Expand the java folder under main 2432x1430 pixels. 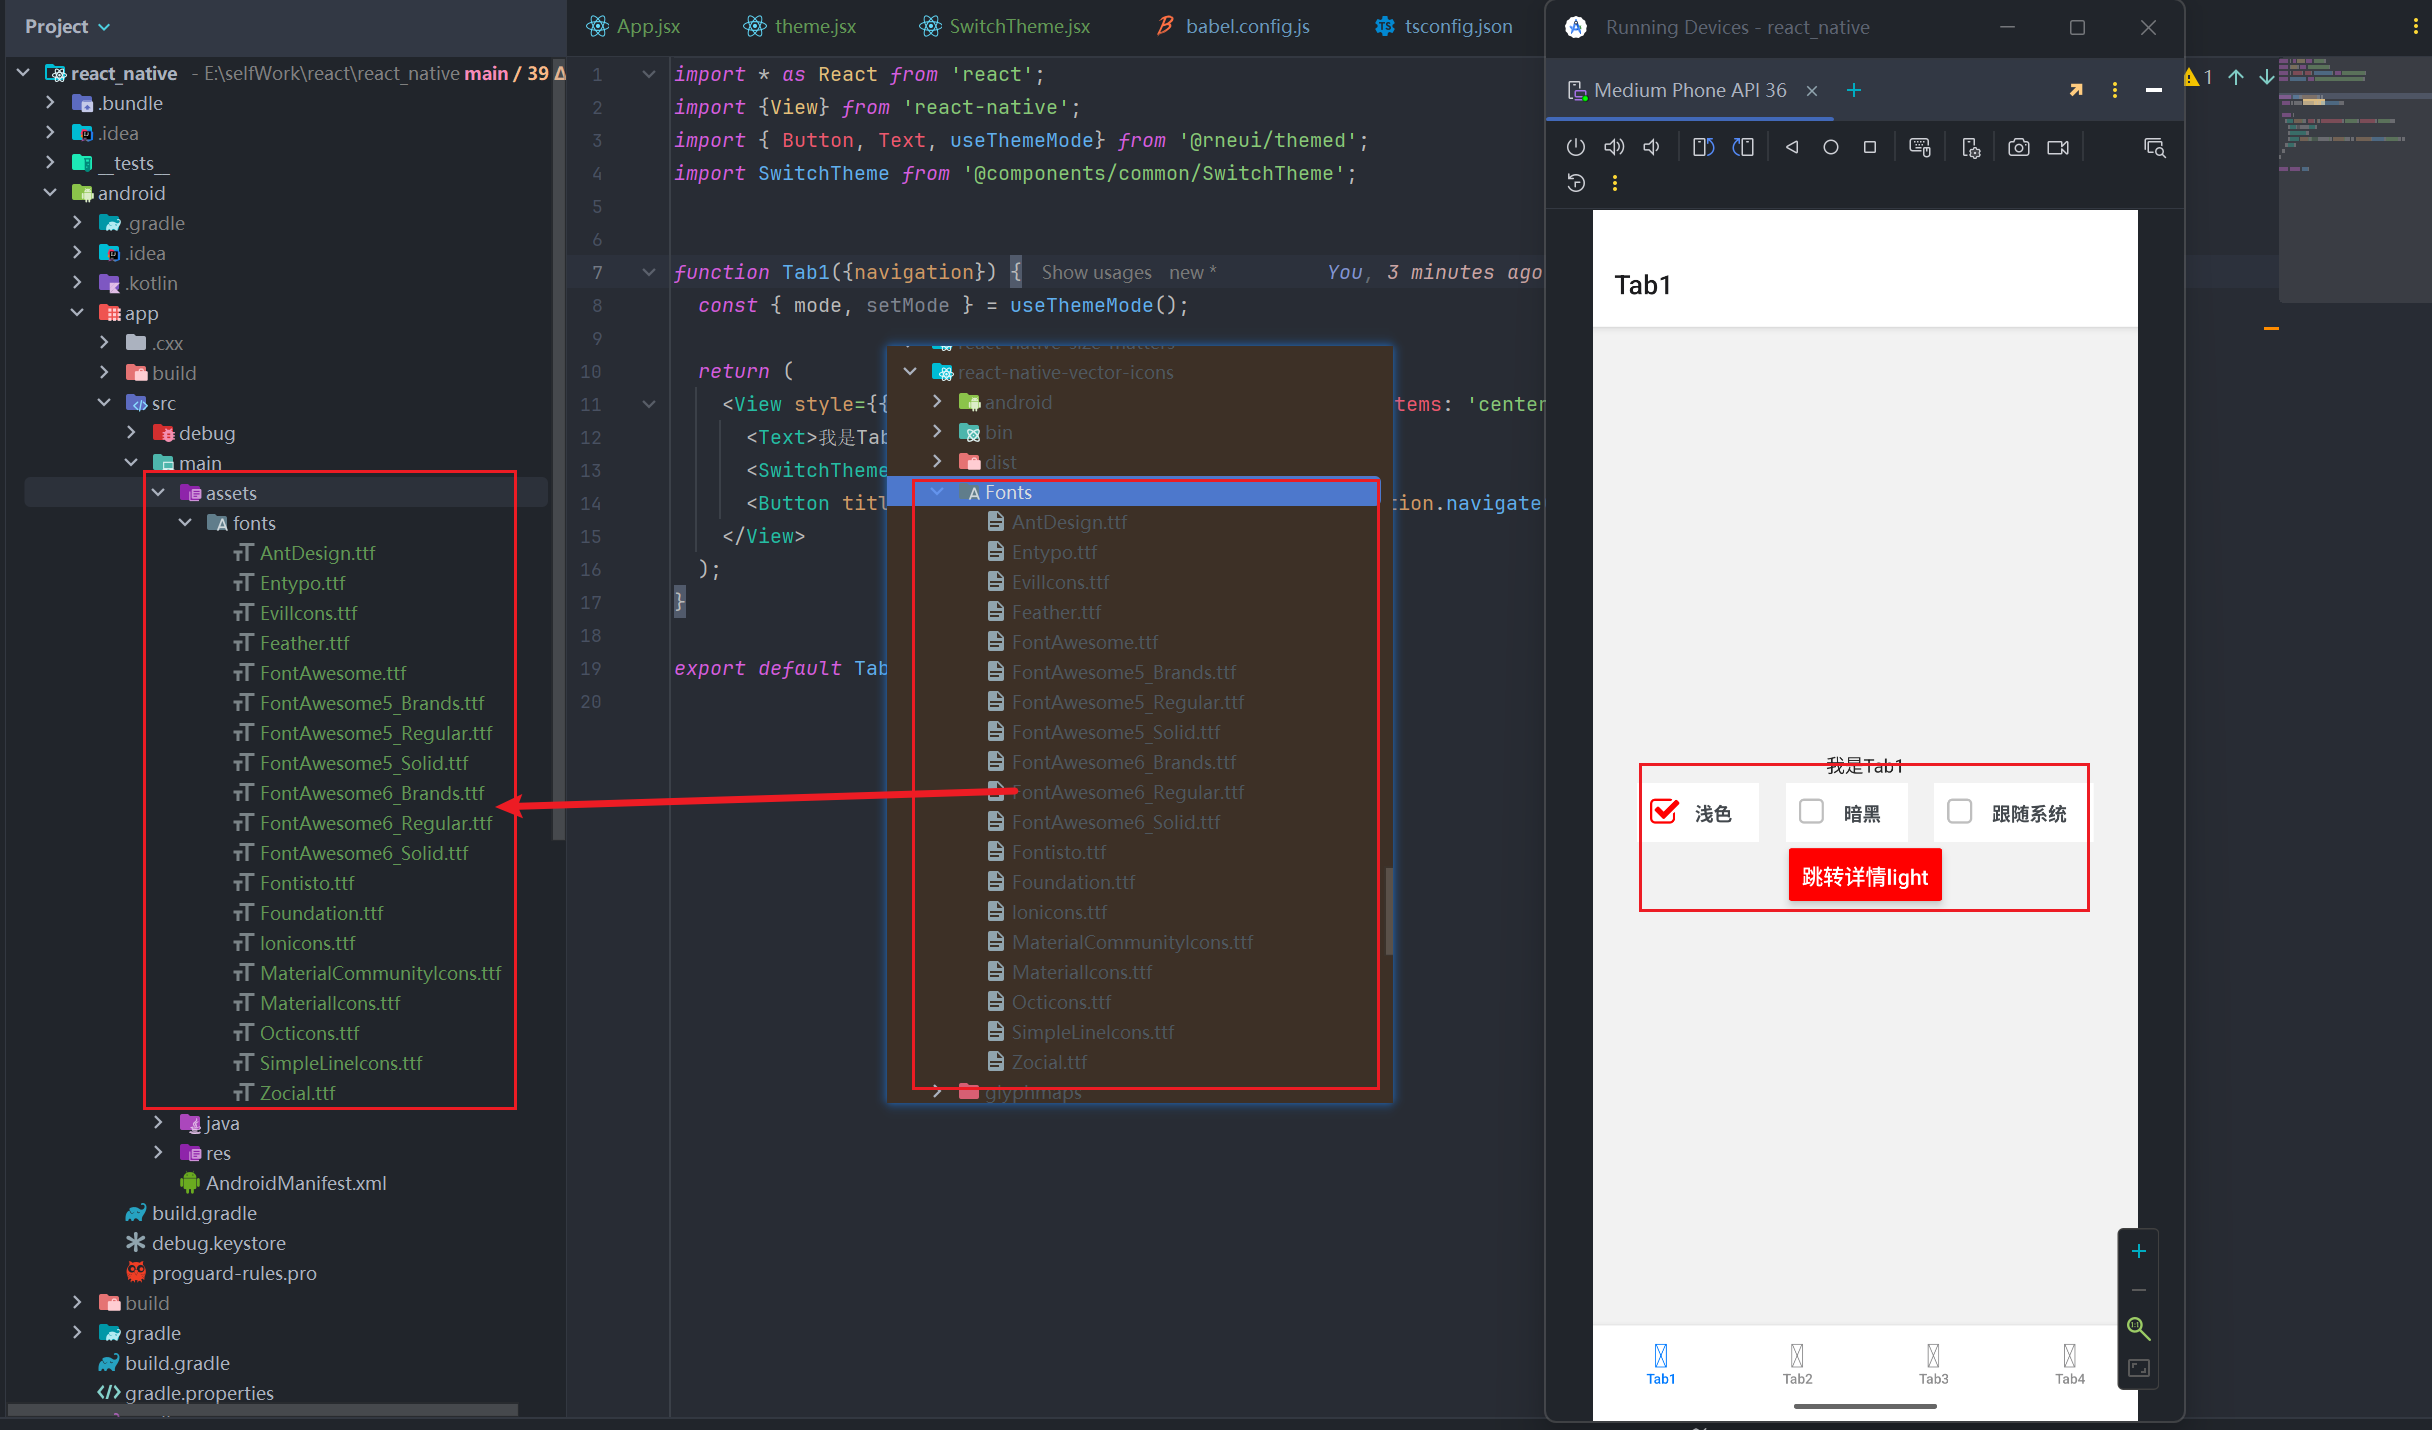(x=158, y=1123)
